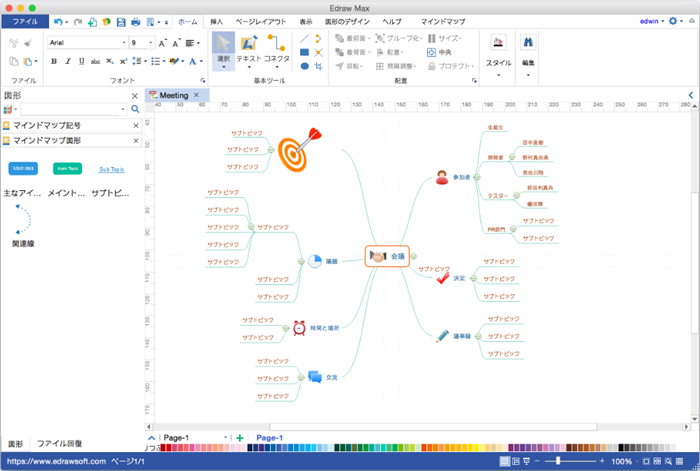Pick the red color swatch in palette
700x471 pixels.
(168, 448)
